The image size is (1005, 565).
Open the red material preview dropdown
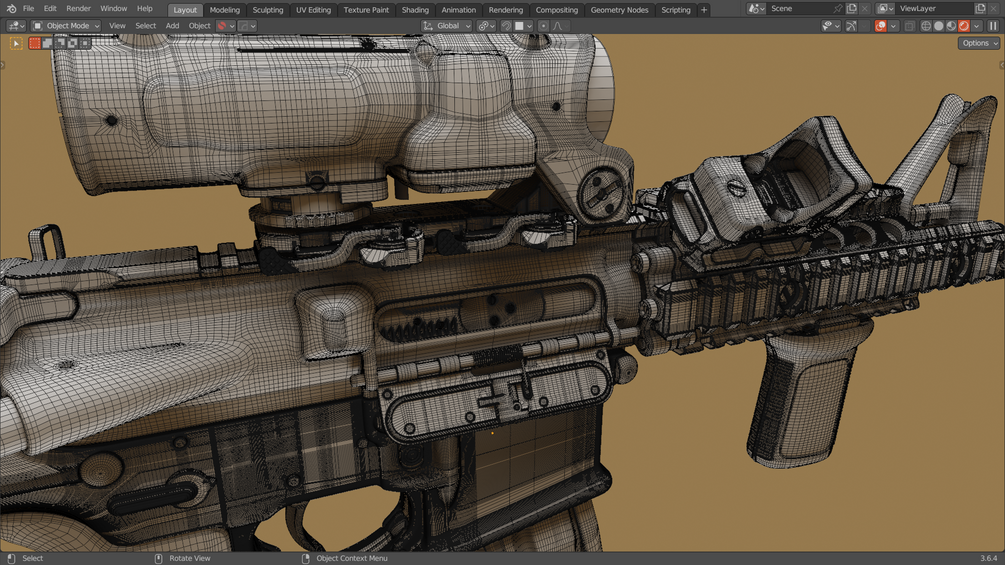pyautogui.click(x=226, y=26)
